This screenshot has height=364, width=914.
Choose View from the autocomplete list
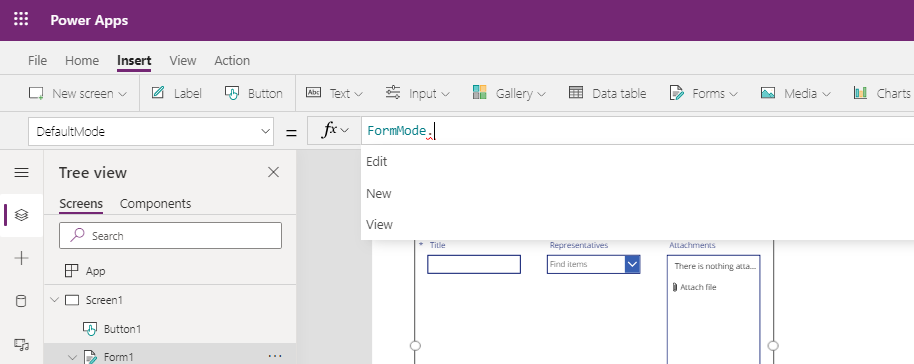pos(637,225)
